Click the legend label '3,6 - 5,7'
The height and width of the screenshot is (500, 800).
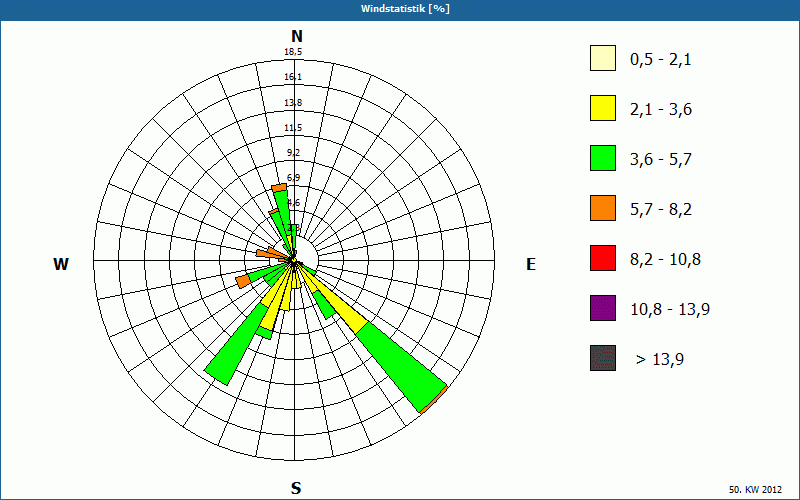click(661, 160)
